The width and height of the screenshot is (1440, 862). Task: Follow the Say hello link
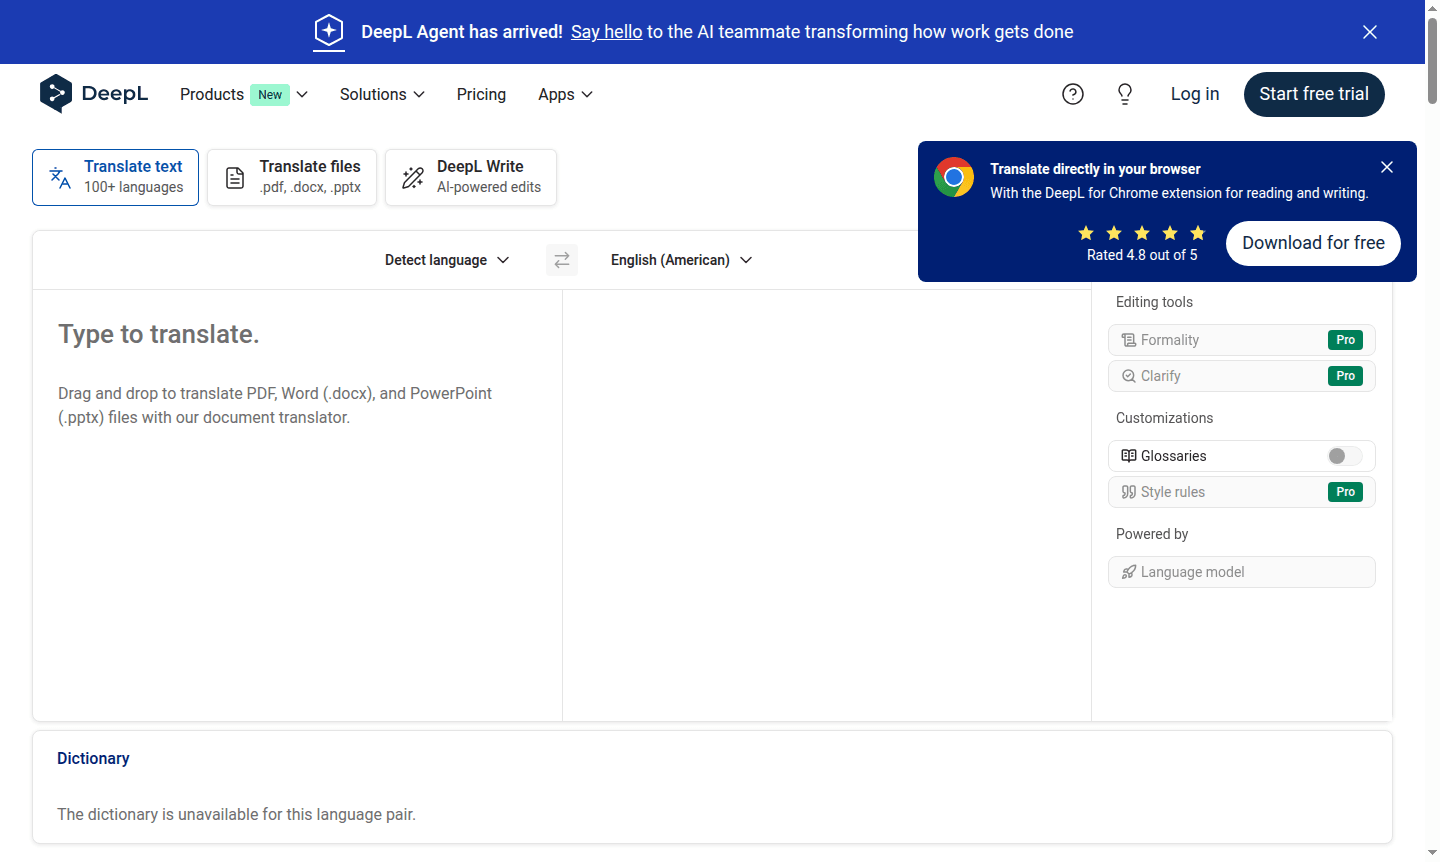click(x=606, y=32)
